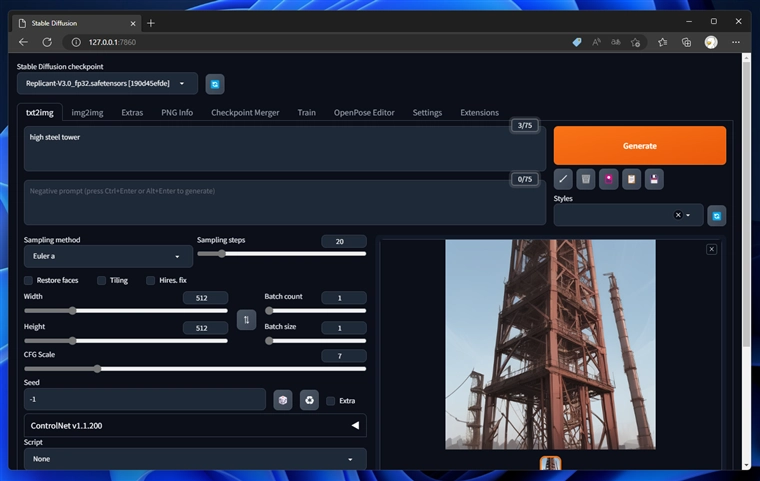The image size is (760, 481).
Task: Go back in the browser
Action: 23,42
